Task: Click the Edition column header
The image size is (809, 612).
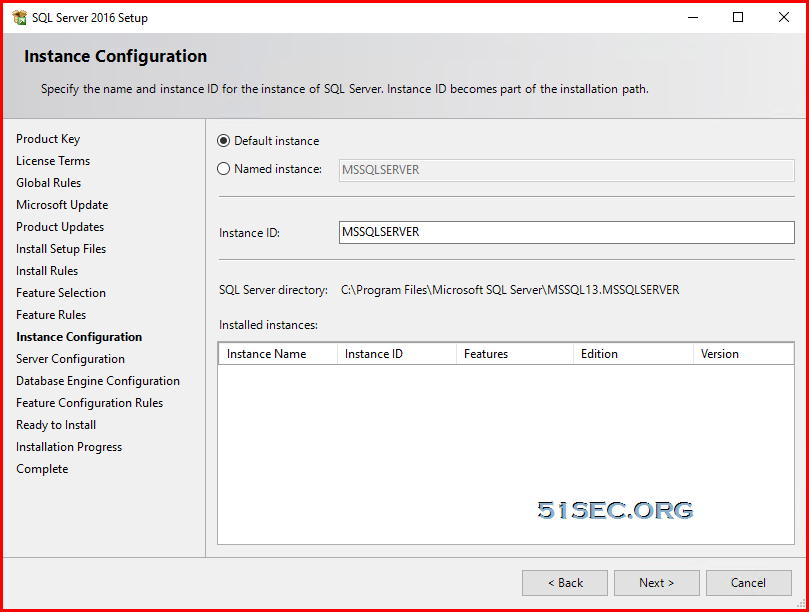Action: [x=633, y=354]
